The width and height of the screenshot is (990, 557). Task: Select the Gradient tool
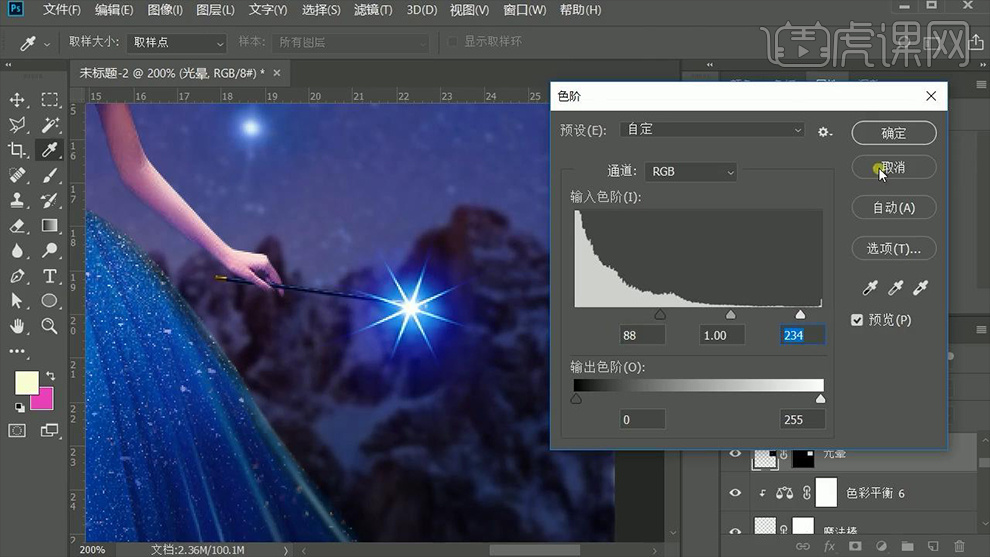[x=49, y=225]
